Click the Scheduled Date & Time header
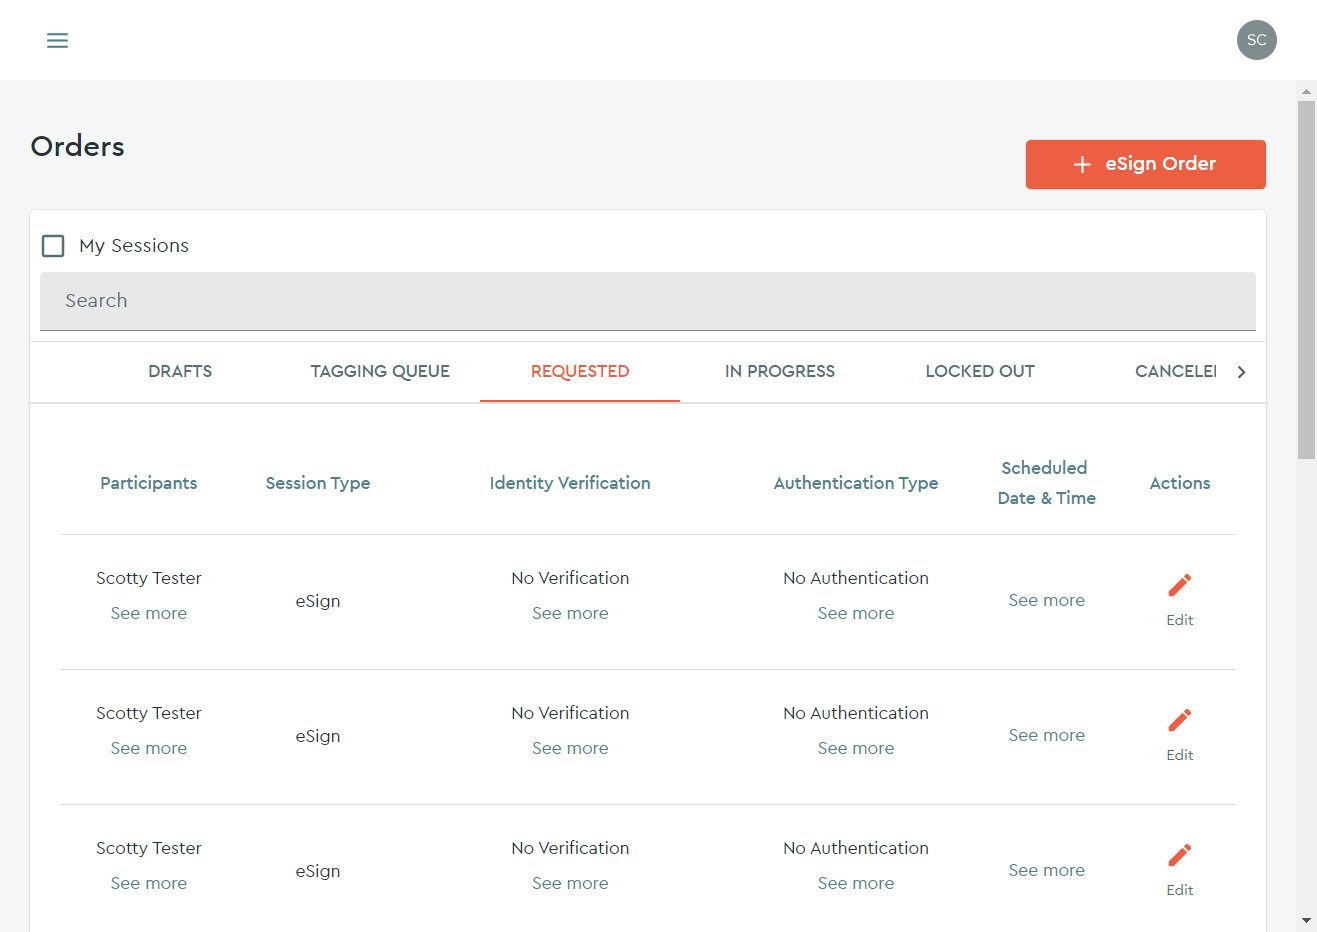1317x932 pixels. (1047, 483)
